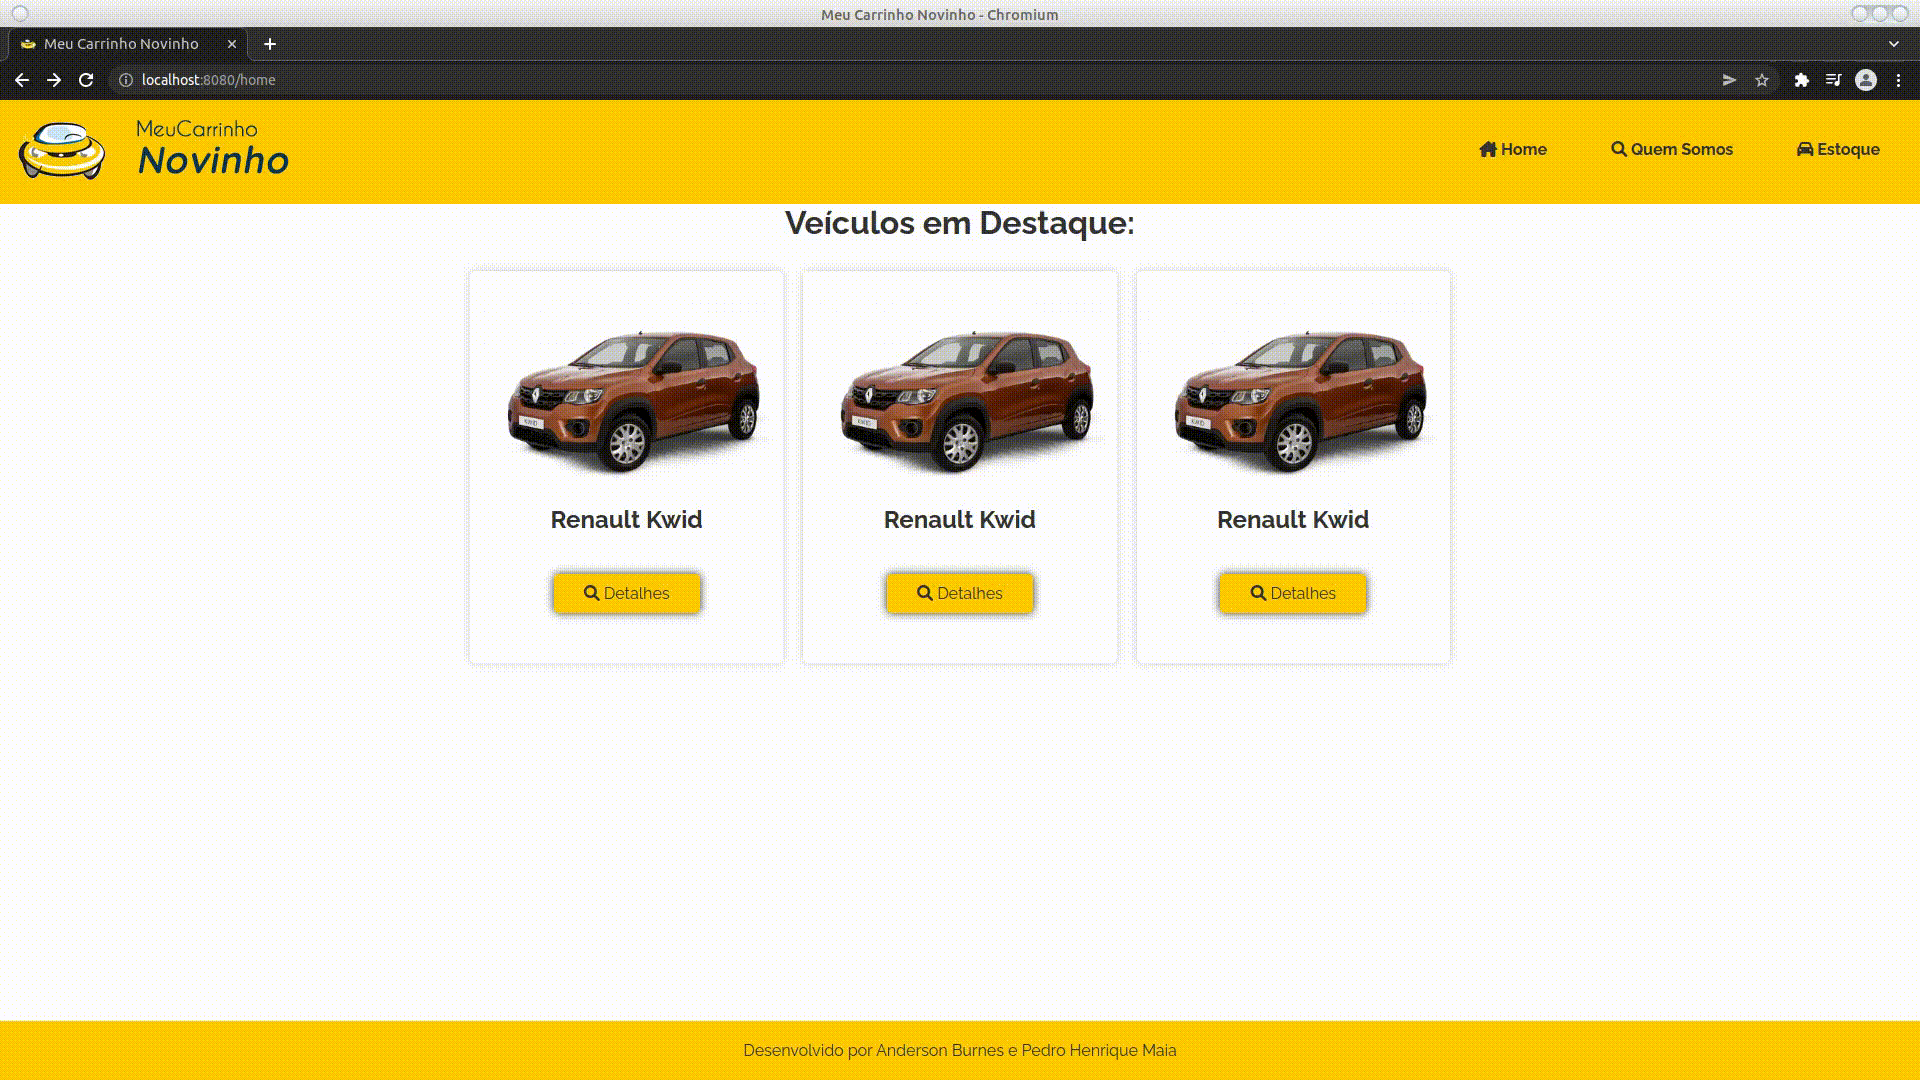Screen dimensions: 1920x1080
Task: Open the media control icon in toolbar
Action: coord(1833,80)
